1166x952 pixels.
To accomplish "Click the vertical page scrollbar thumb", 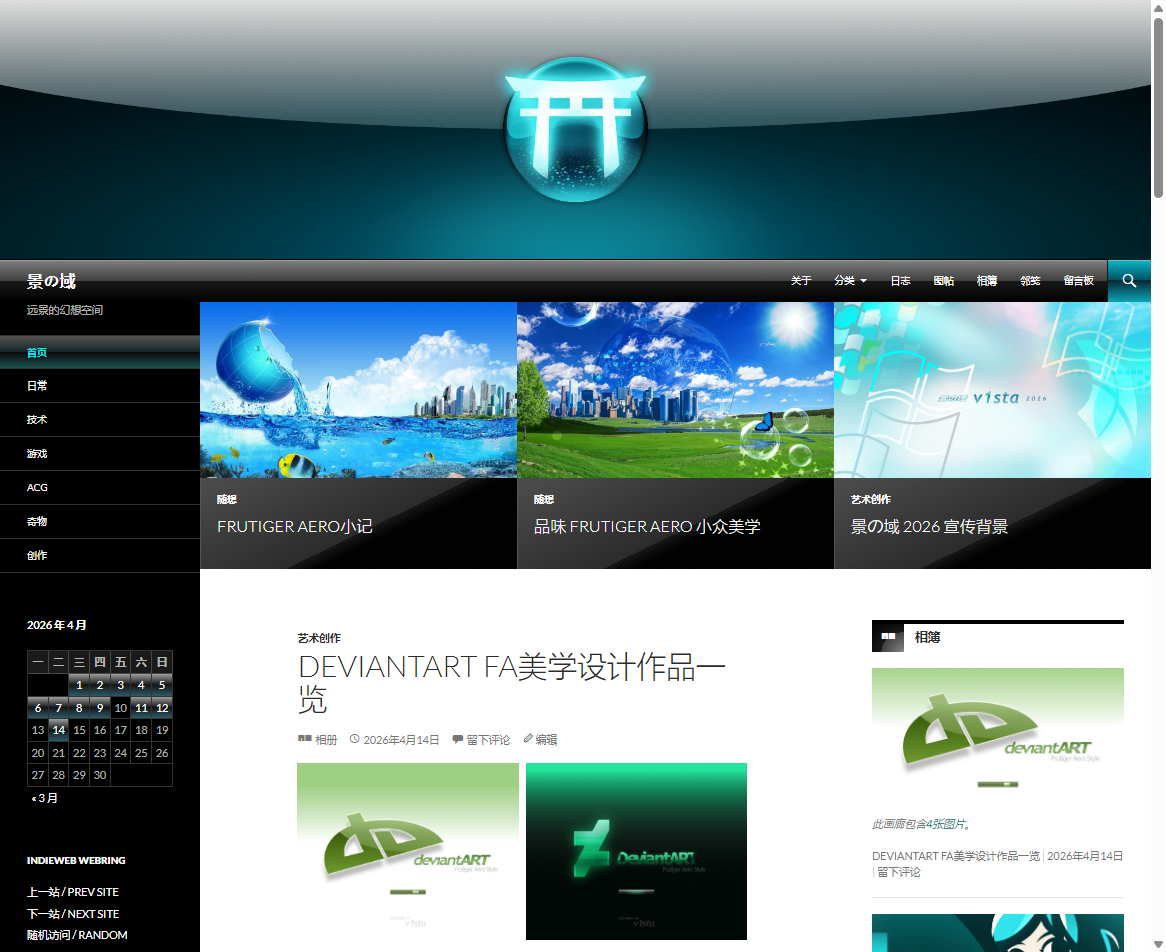I will pyautogui.click(x=1158, y=100).
